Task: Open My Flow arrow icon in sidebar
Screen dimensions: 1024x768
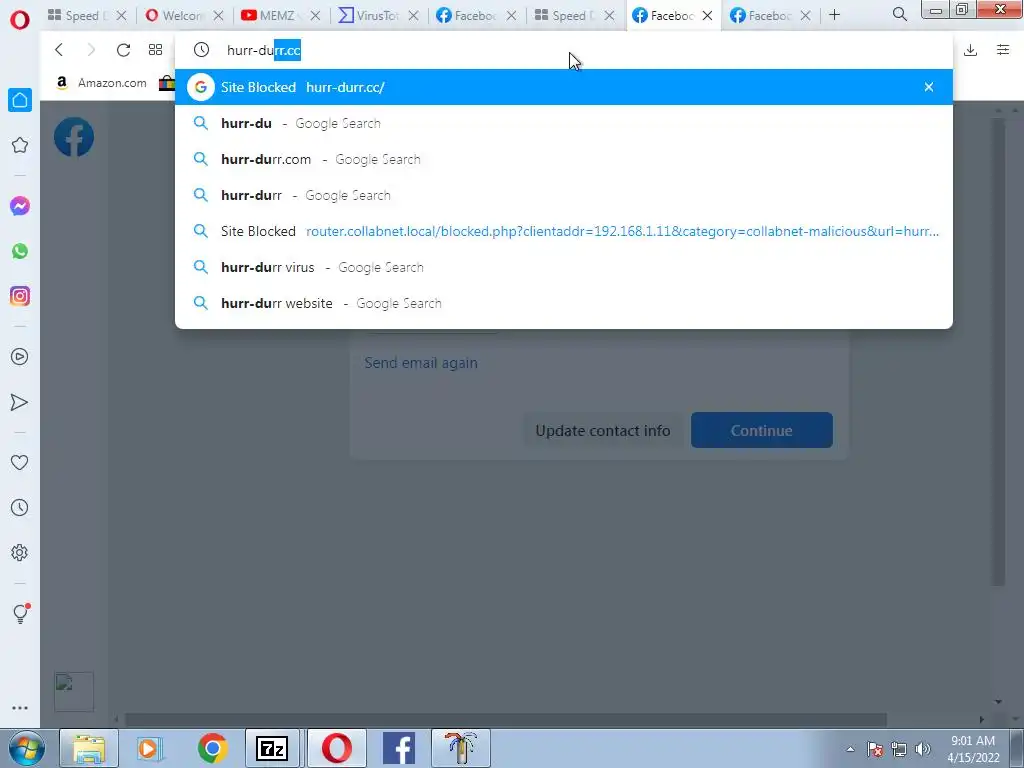Action: [x=20, y=402]
